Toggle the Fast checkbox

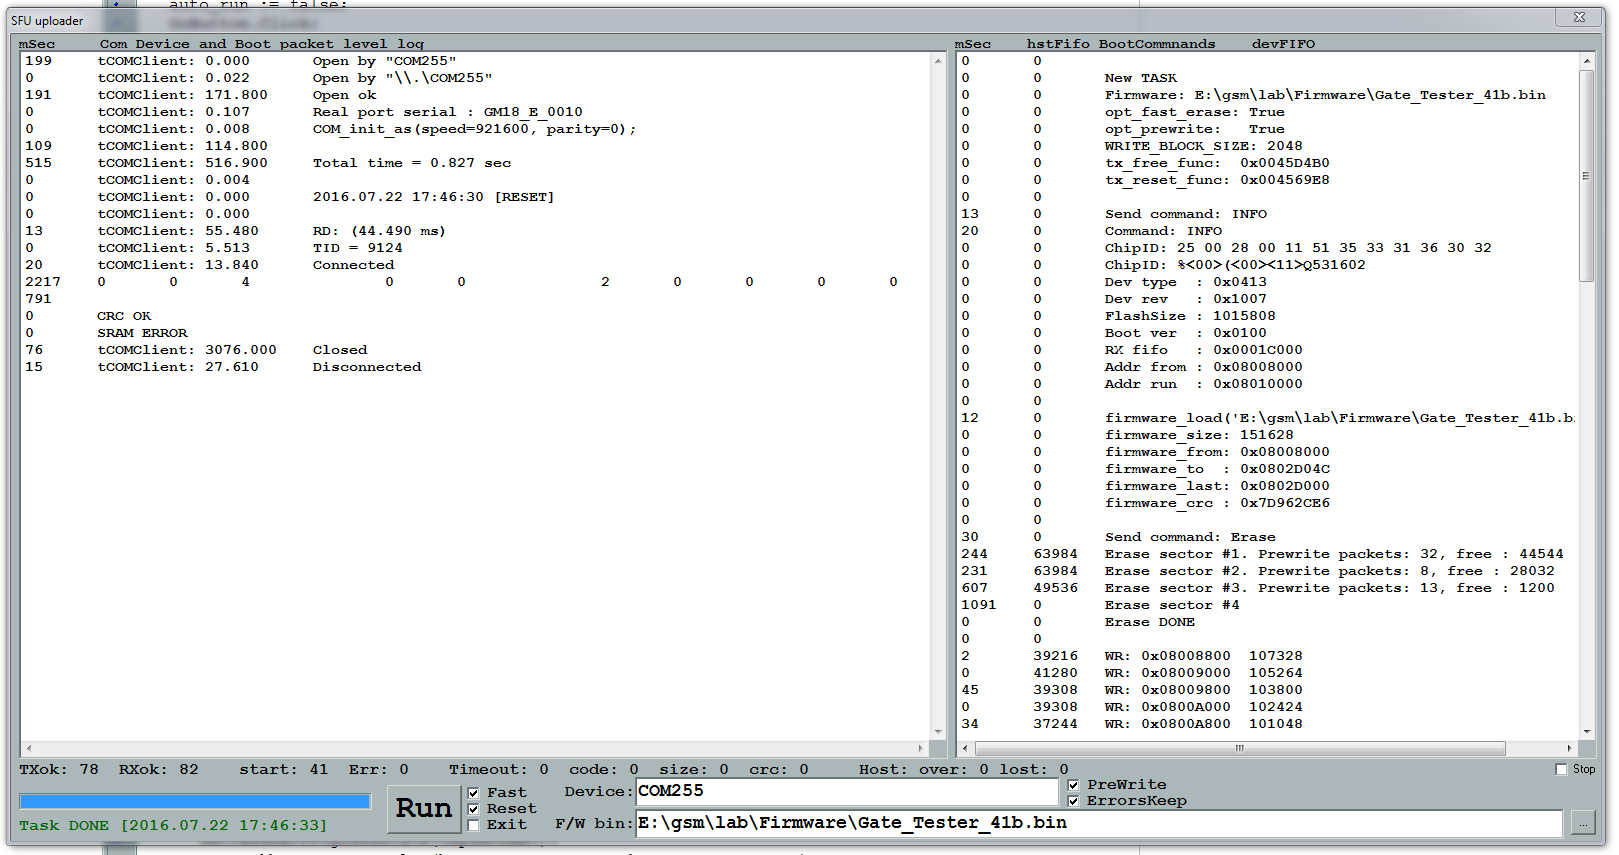click(x=474, y=793)
